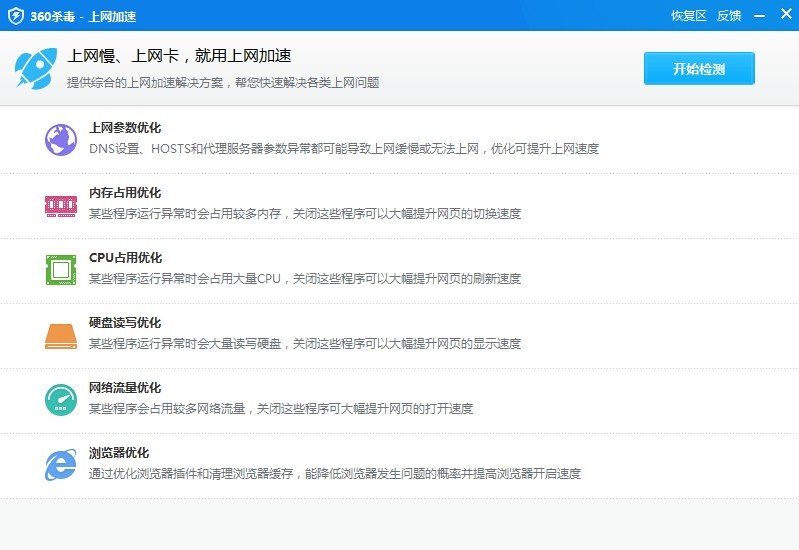Minimize the 360杀毒 window
Screen dimensions: 799x550
pos(759,16)
